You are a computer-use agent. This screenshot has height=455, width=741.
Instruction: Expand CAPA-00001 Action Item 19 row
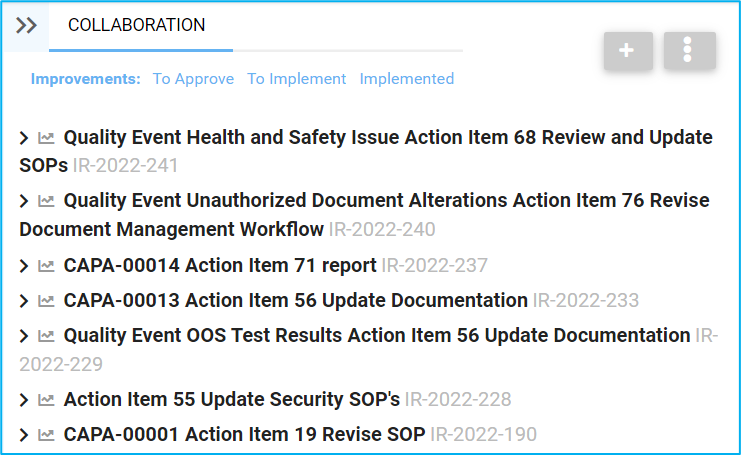click(x=24, y=435)
